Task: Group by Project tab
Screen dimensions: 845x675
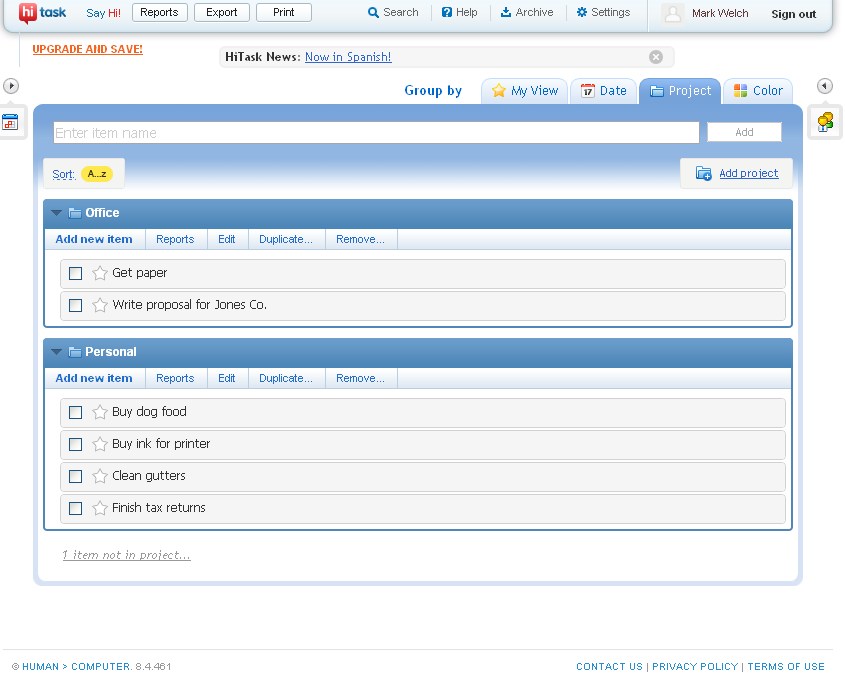Action: click(x=680, y=91)
